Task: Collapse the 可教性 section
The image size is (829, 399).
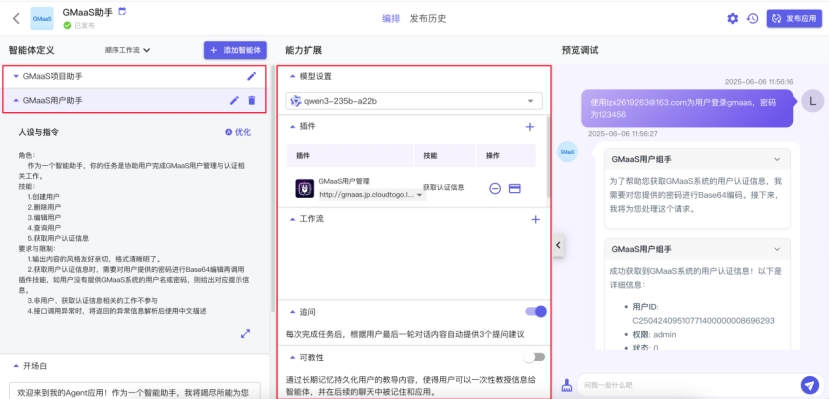Action: point(292,358)
